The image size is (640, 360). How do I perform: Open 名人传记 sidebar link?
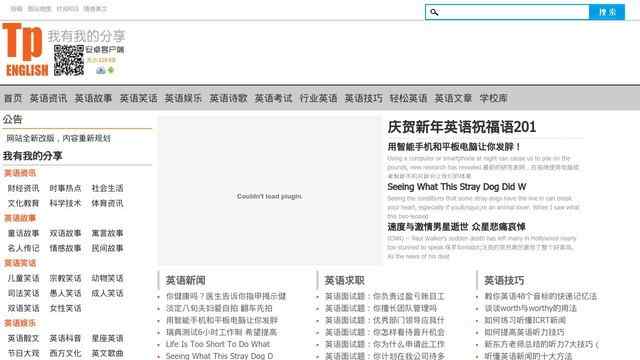(x=24, y=248)
